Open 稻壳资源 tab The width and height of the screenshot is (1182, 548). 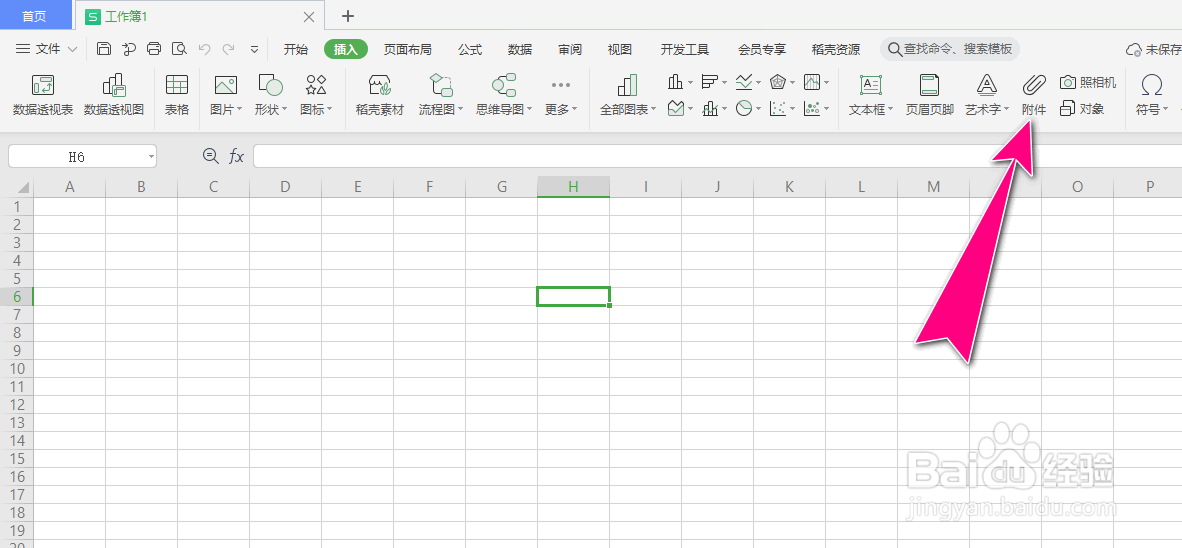(836, 50)
